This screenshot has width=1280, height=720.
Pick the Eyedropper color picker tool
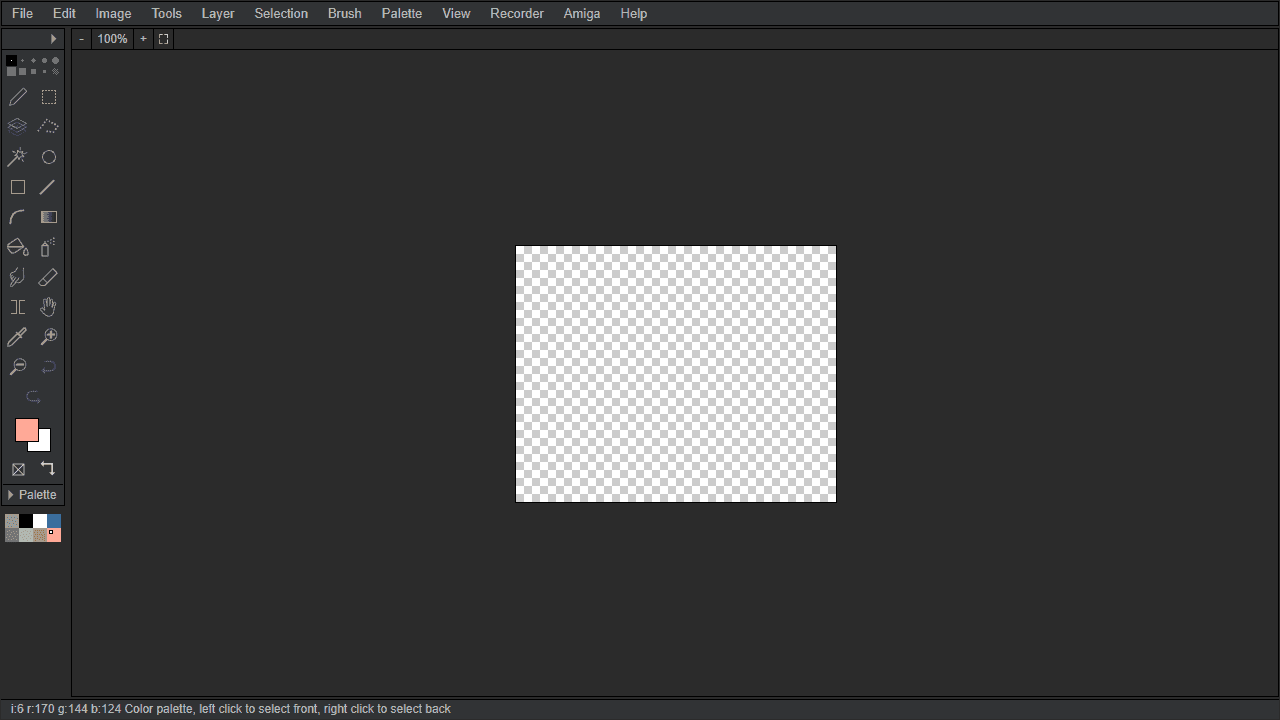tap(18, 337)
